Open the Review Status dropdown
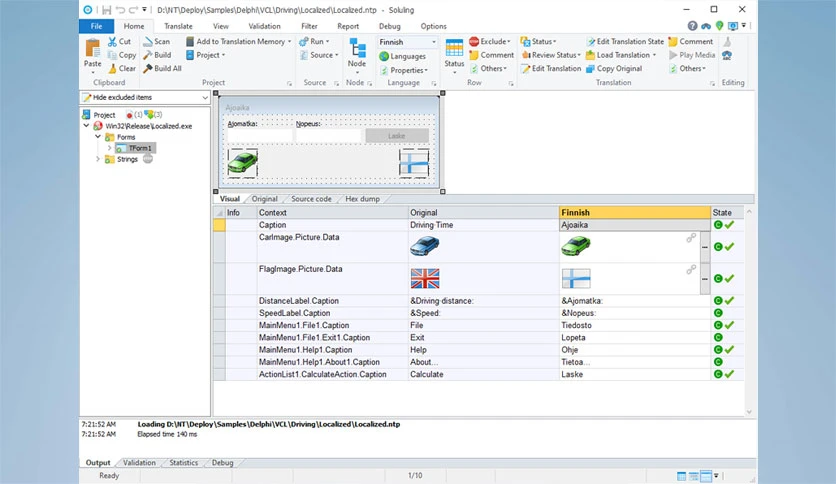 551,55
